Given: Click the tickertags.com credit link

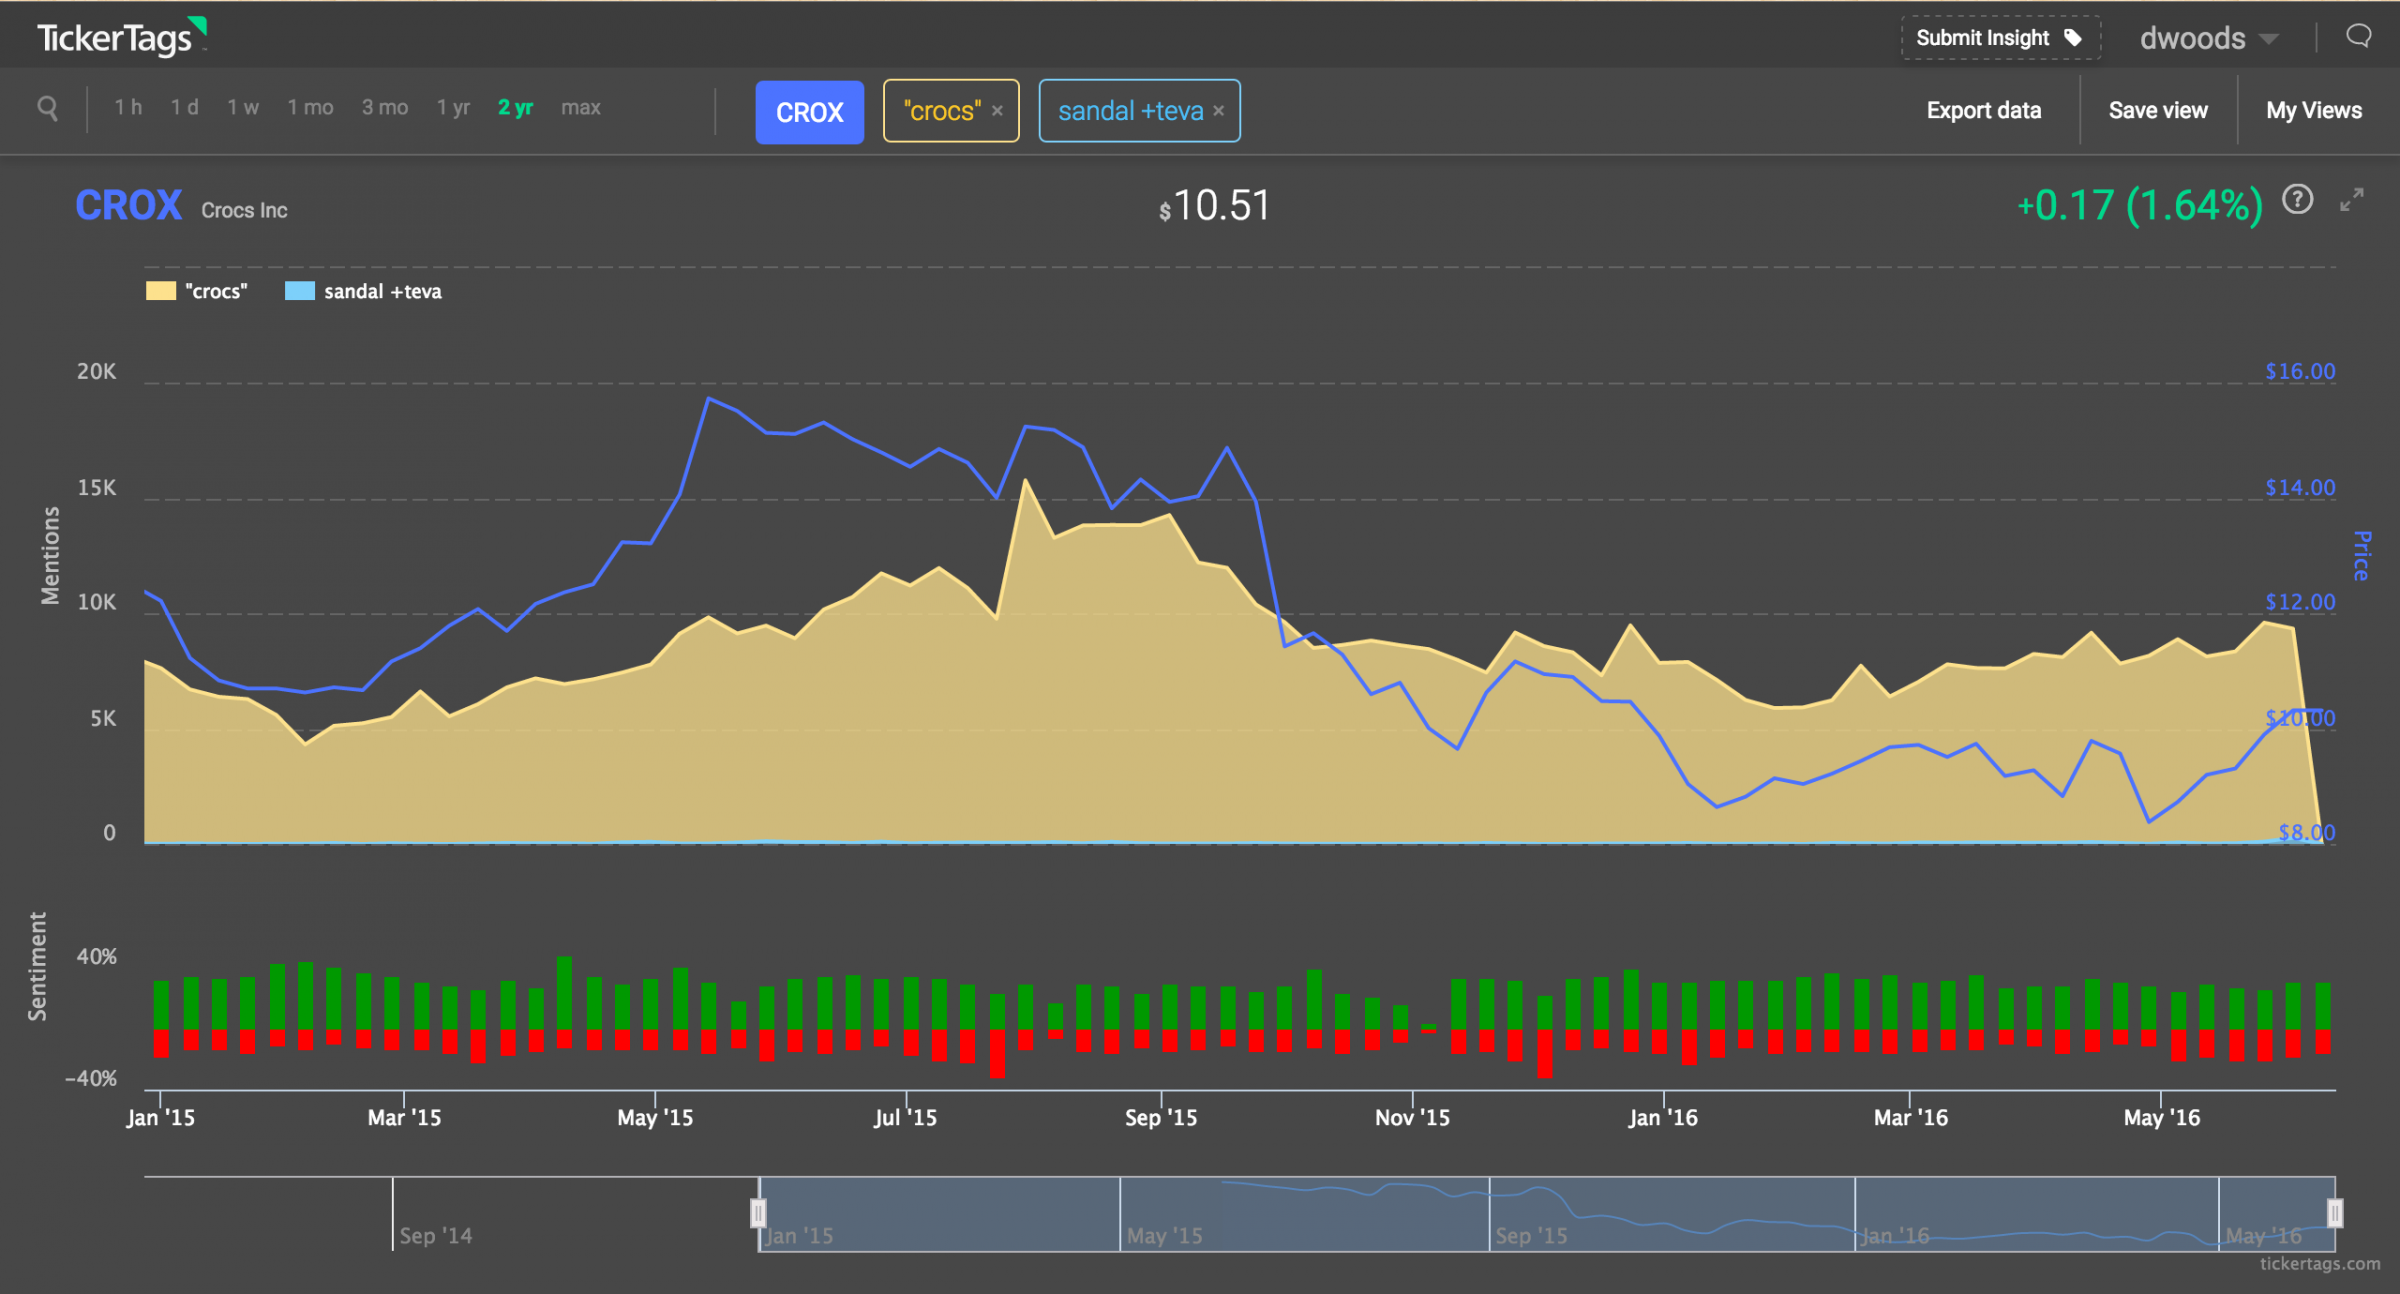Looking at the screenshot, I should click(x=2320, y=1264).
